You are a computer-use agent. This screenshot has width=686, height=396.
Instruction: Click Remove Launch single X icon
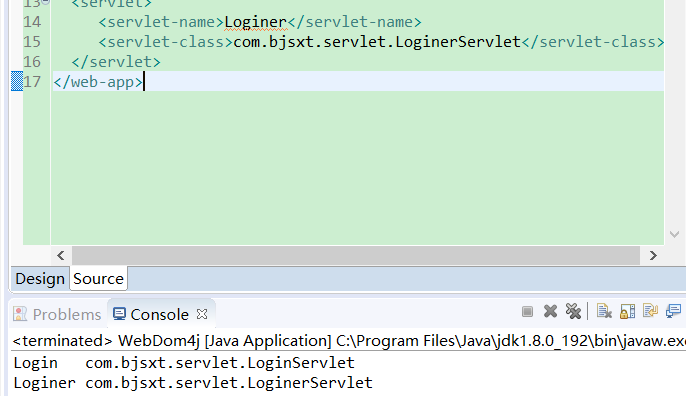click(550, 312)
